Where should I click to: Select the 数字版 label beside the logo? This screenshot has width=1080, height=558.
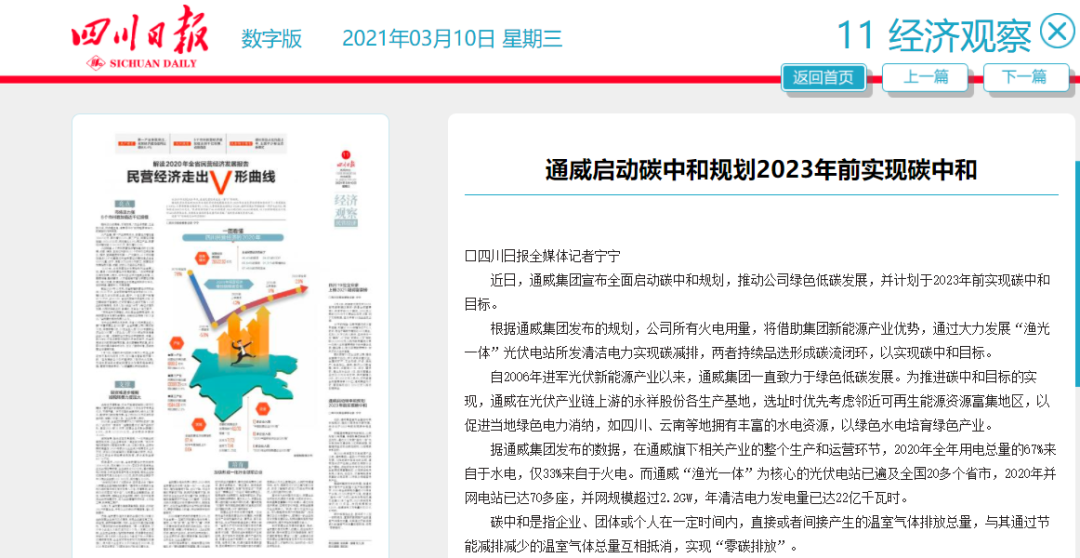271,39
